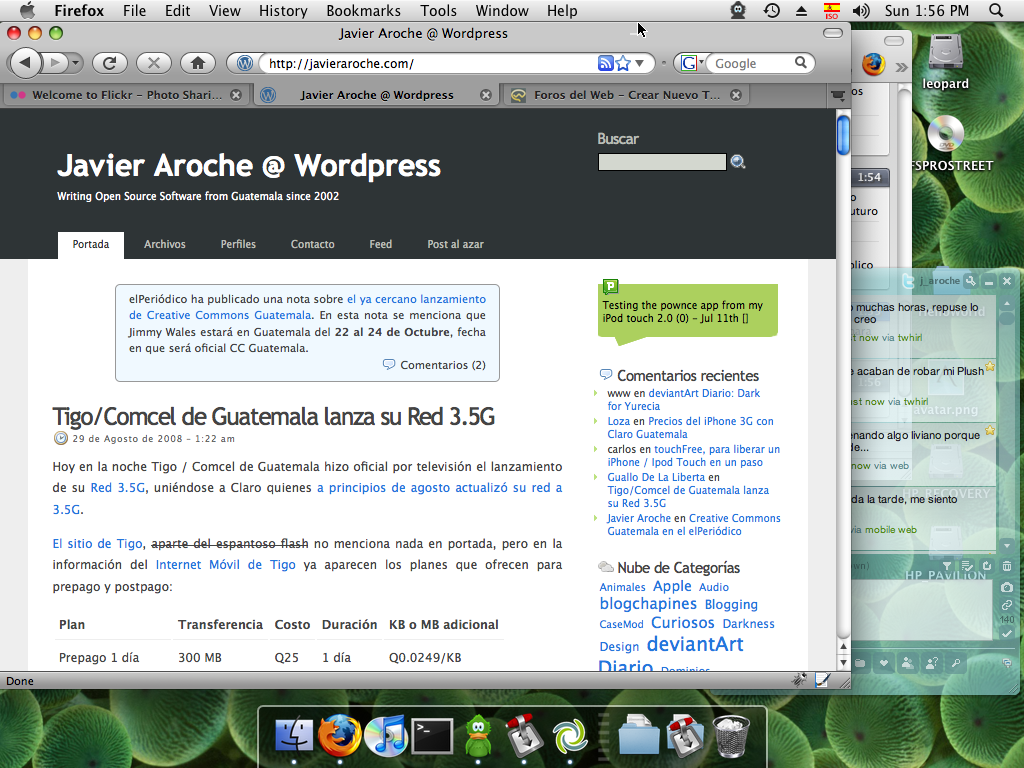This screenshot has height=768, width=1024.
Task: Switch to the Welcome to Flickr tab
Action: coord(126,95)
